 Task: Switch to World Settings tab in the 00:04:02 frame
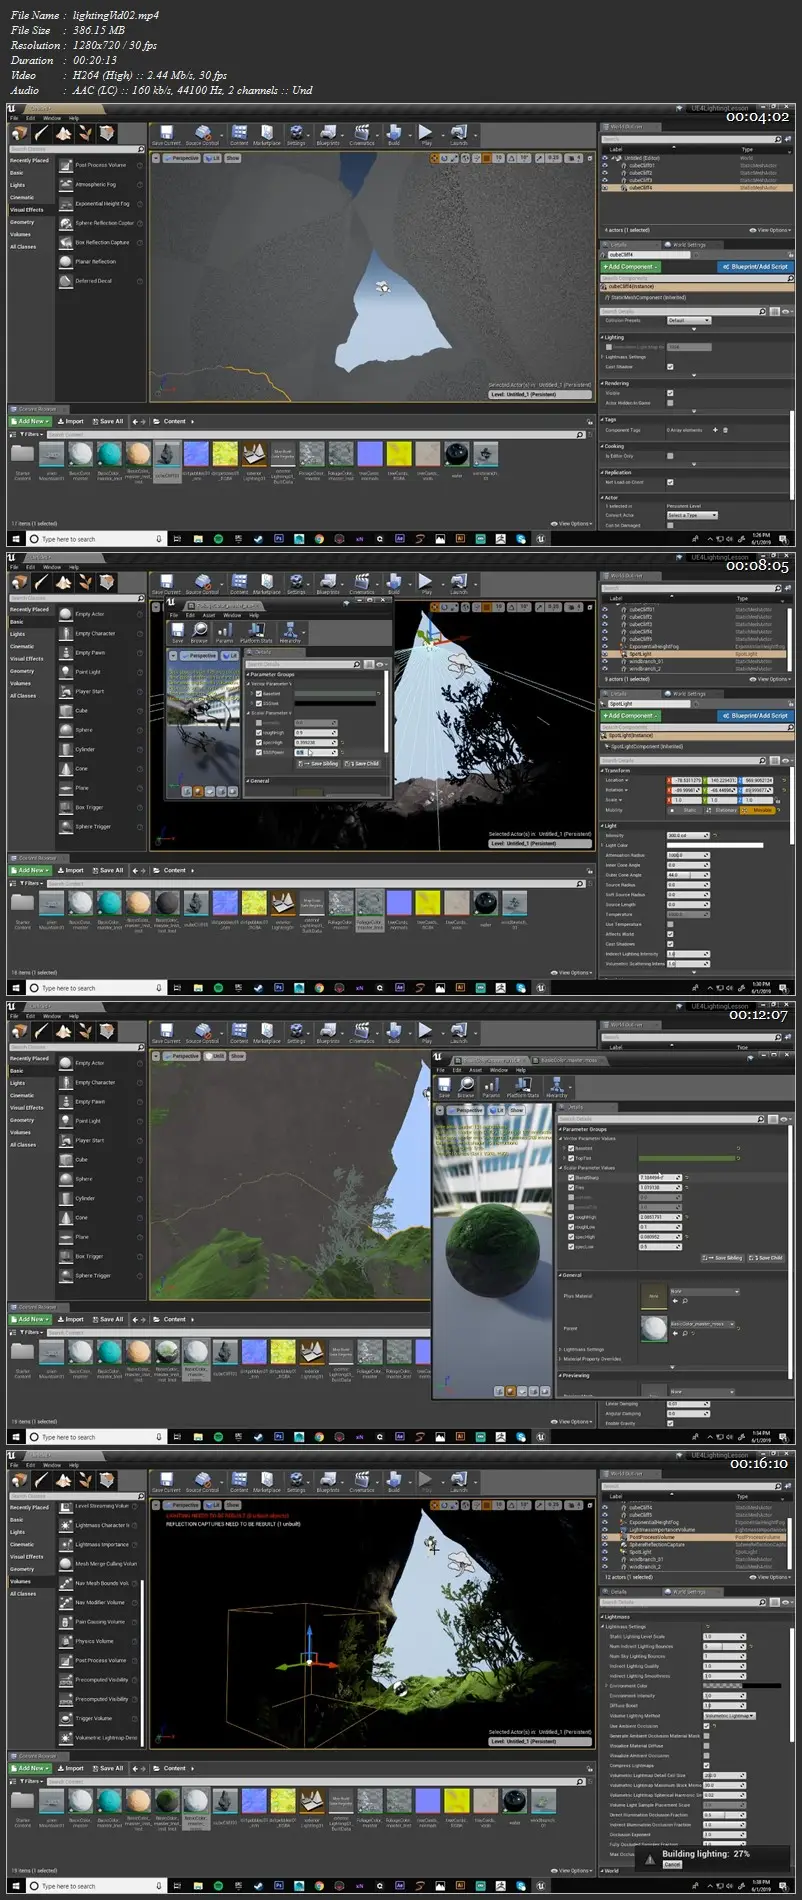[687, 244]
